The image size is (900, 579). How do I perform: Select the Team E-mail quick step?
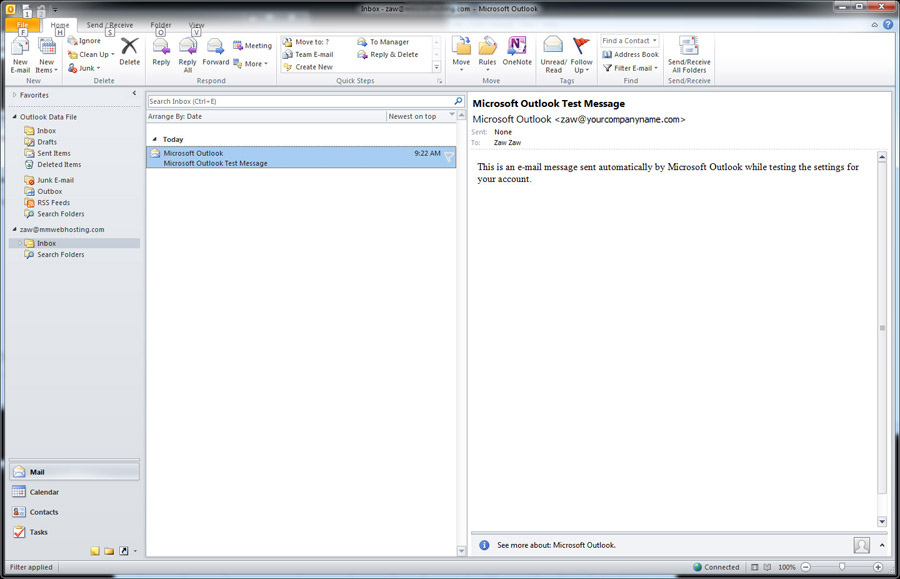308,55
